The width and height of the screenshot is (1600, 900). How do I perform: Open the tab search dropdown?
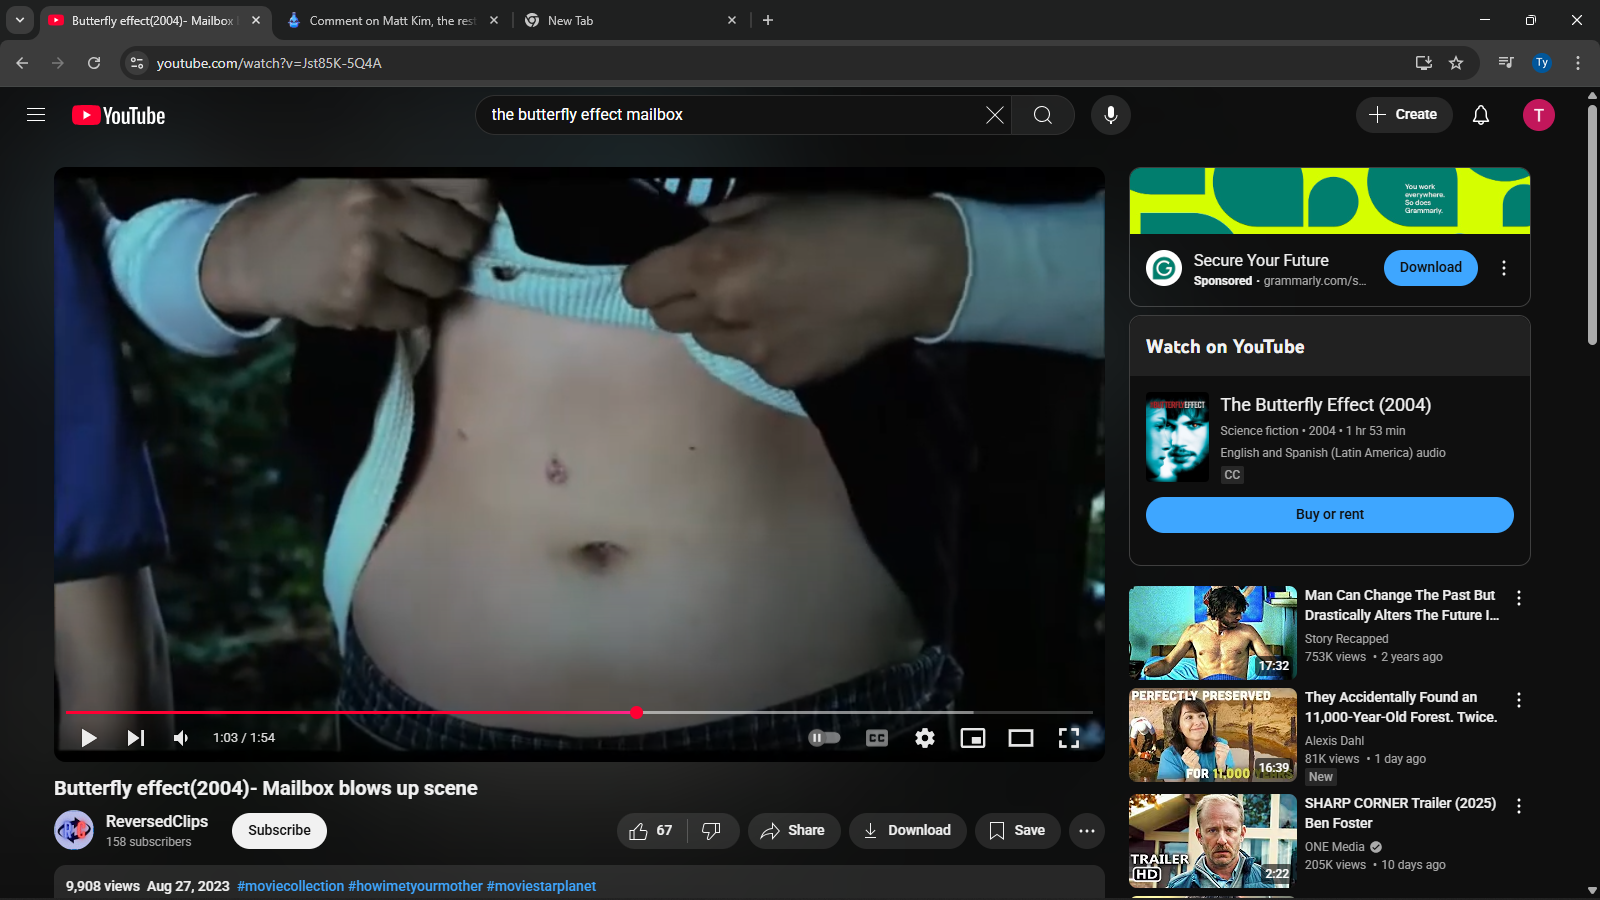pyautogui.click(x=20, y=20)
